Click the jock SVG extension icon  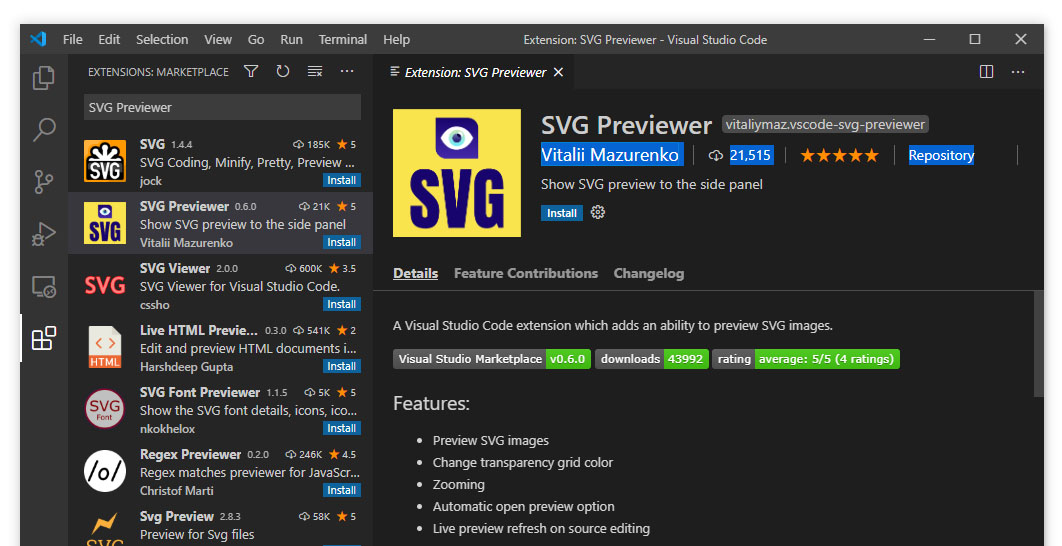coord(105,161)
